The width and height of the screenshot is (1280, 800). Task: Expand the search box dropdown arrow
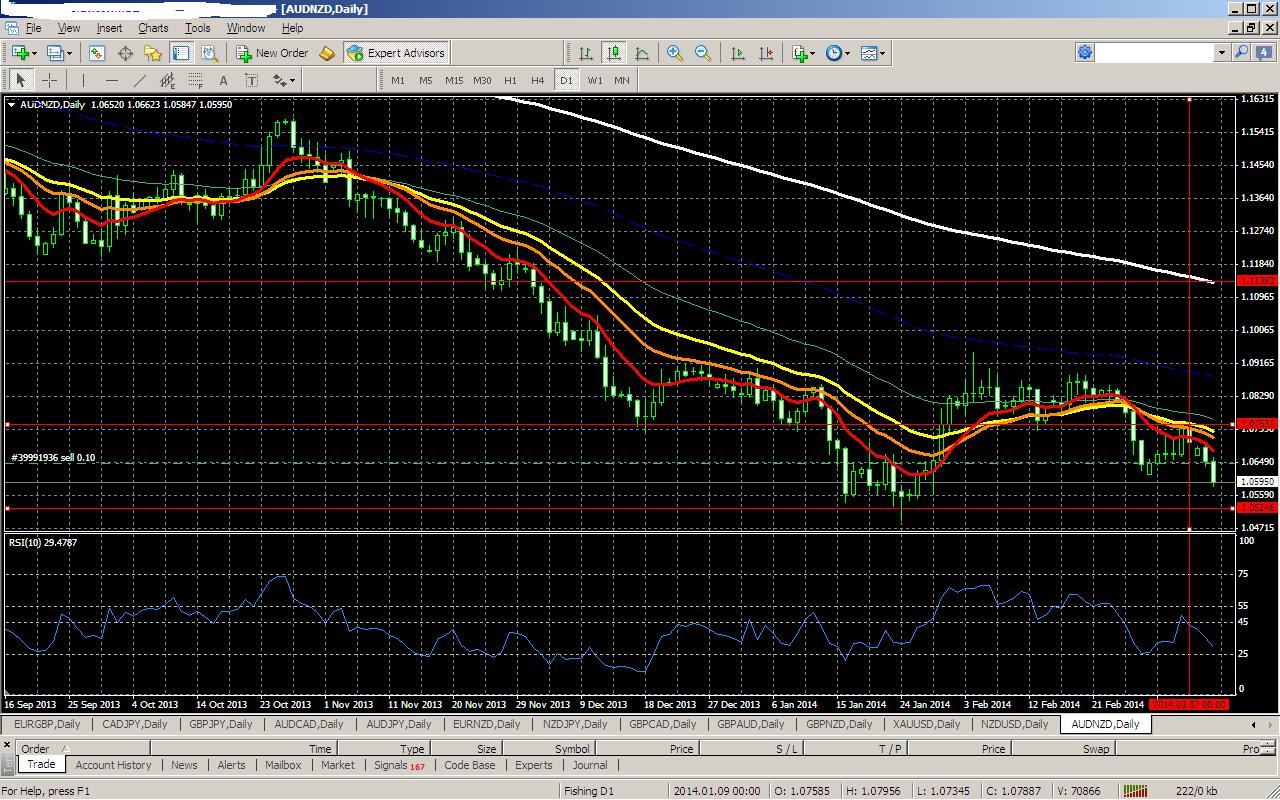[x=1221, y=52]
